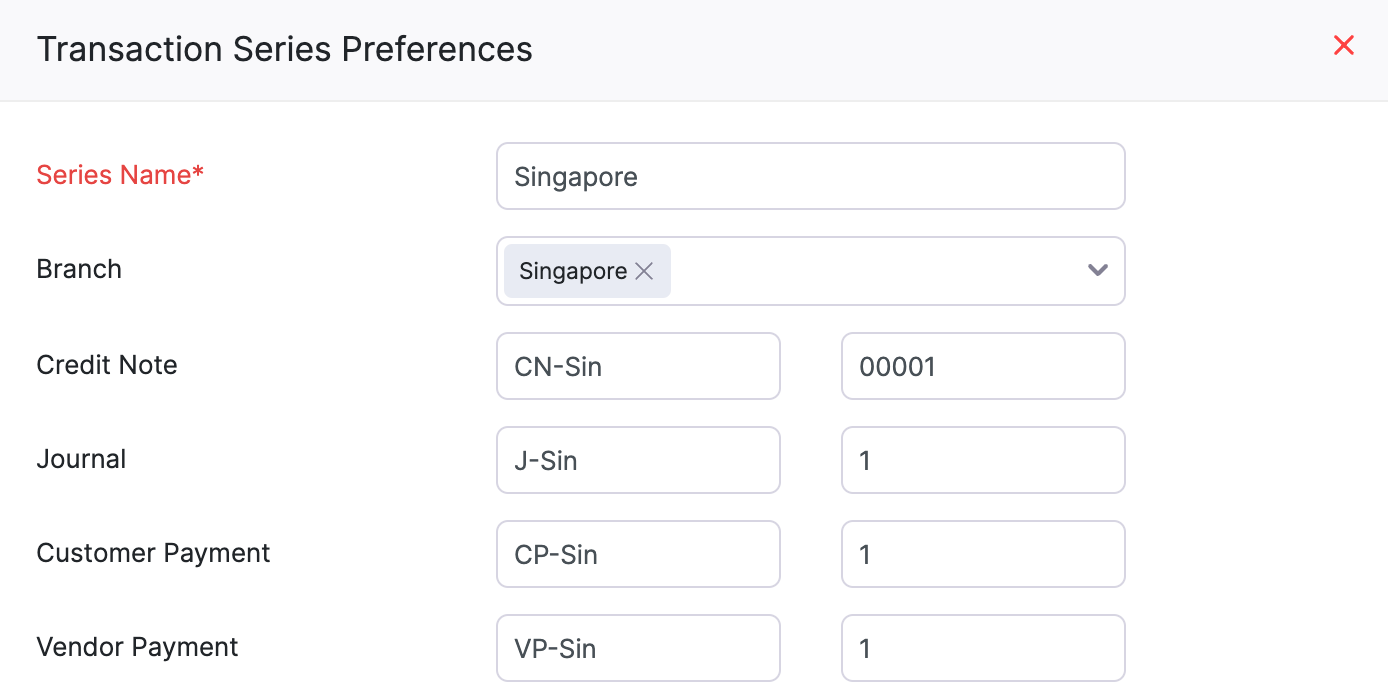Remove the Singapore branch tag
Viewport: 1388px width, 692px height.
[x=644, y=271]
